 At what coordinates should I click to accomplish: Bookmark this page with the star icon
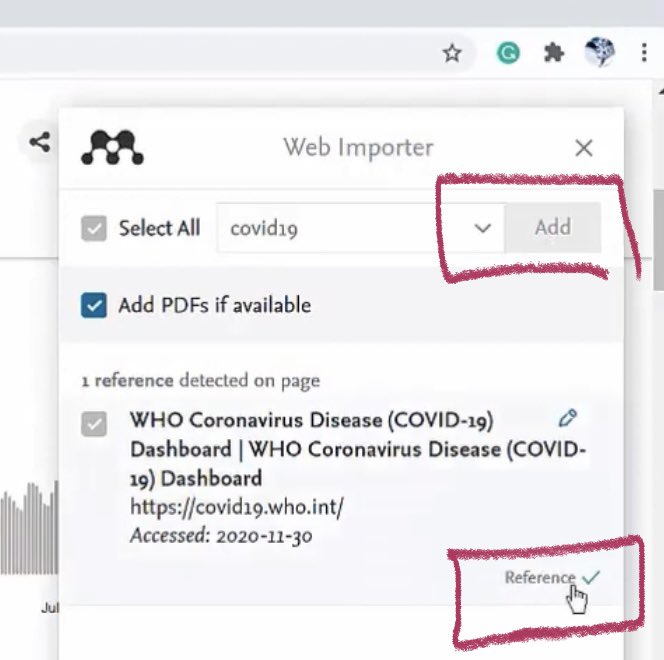click(452, 53)
